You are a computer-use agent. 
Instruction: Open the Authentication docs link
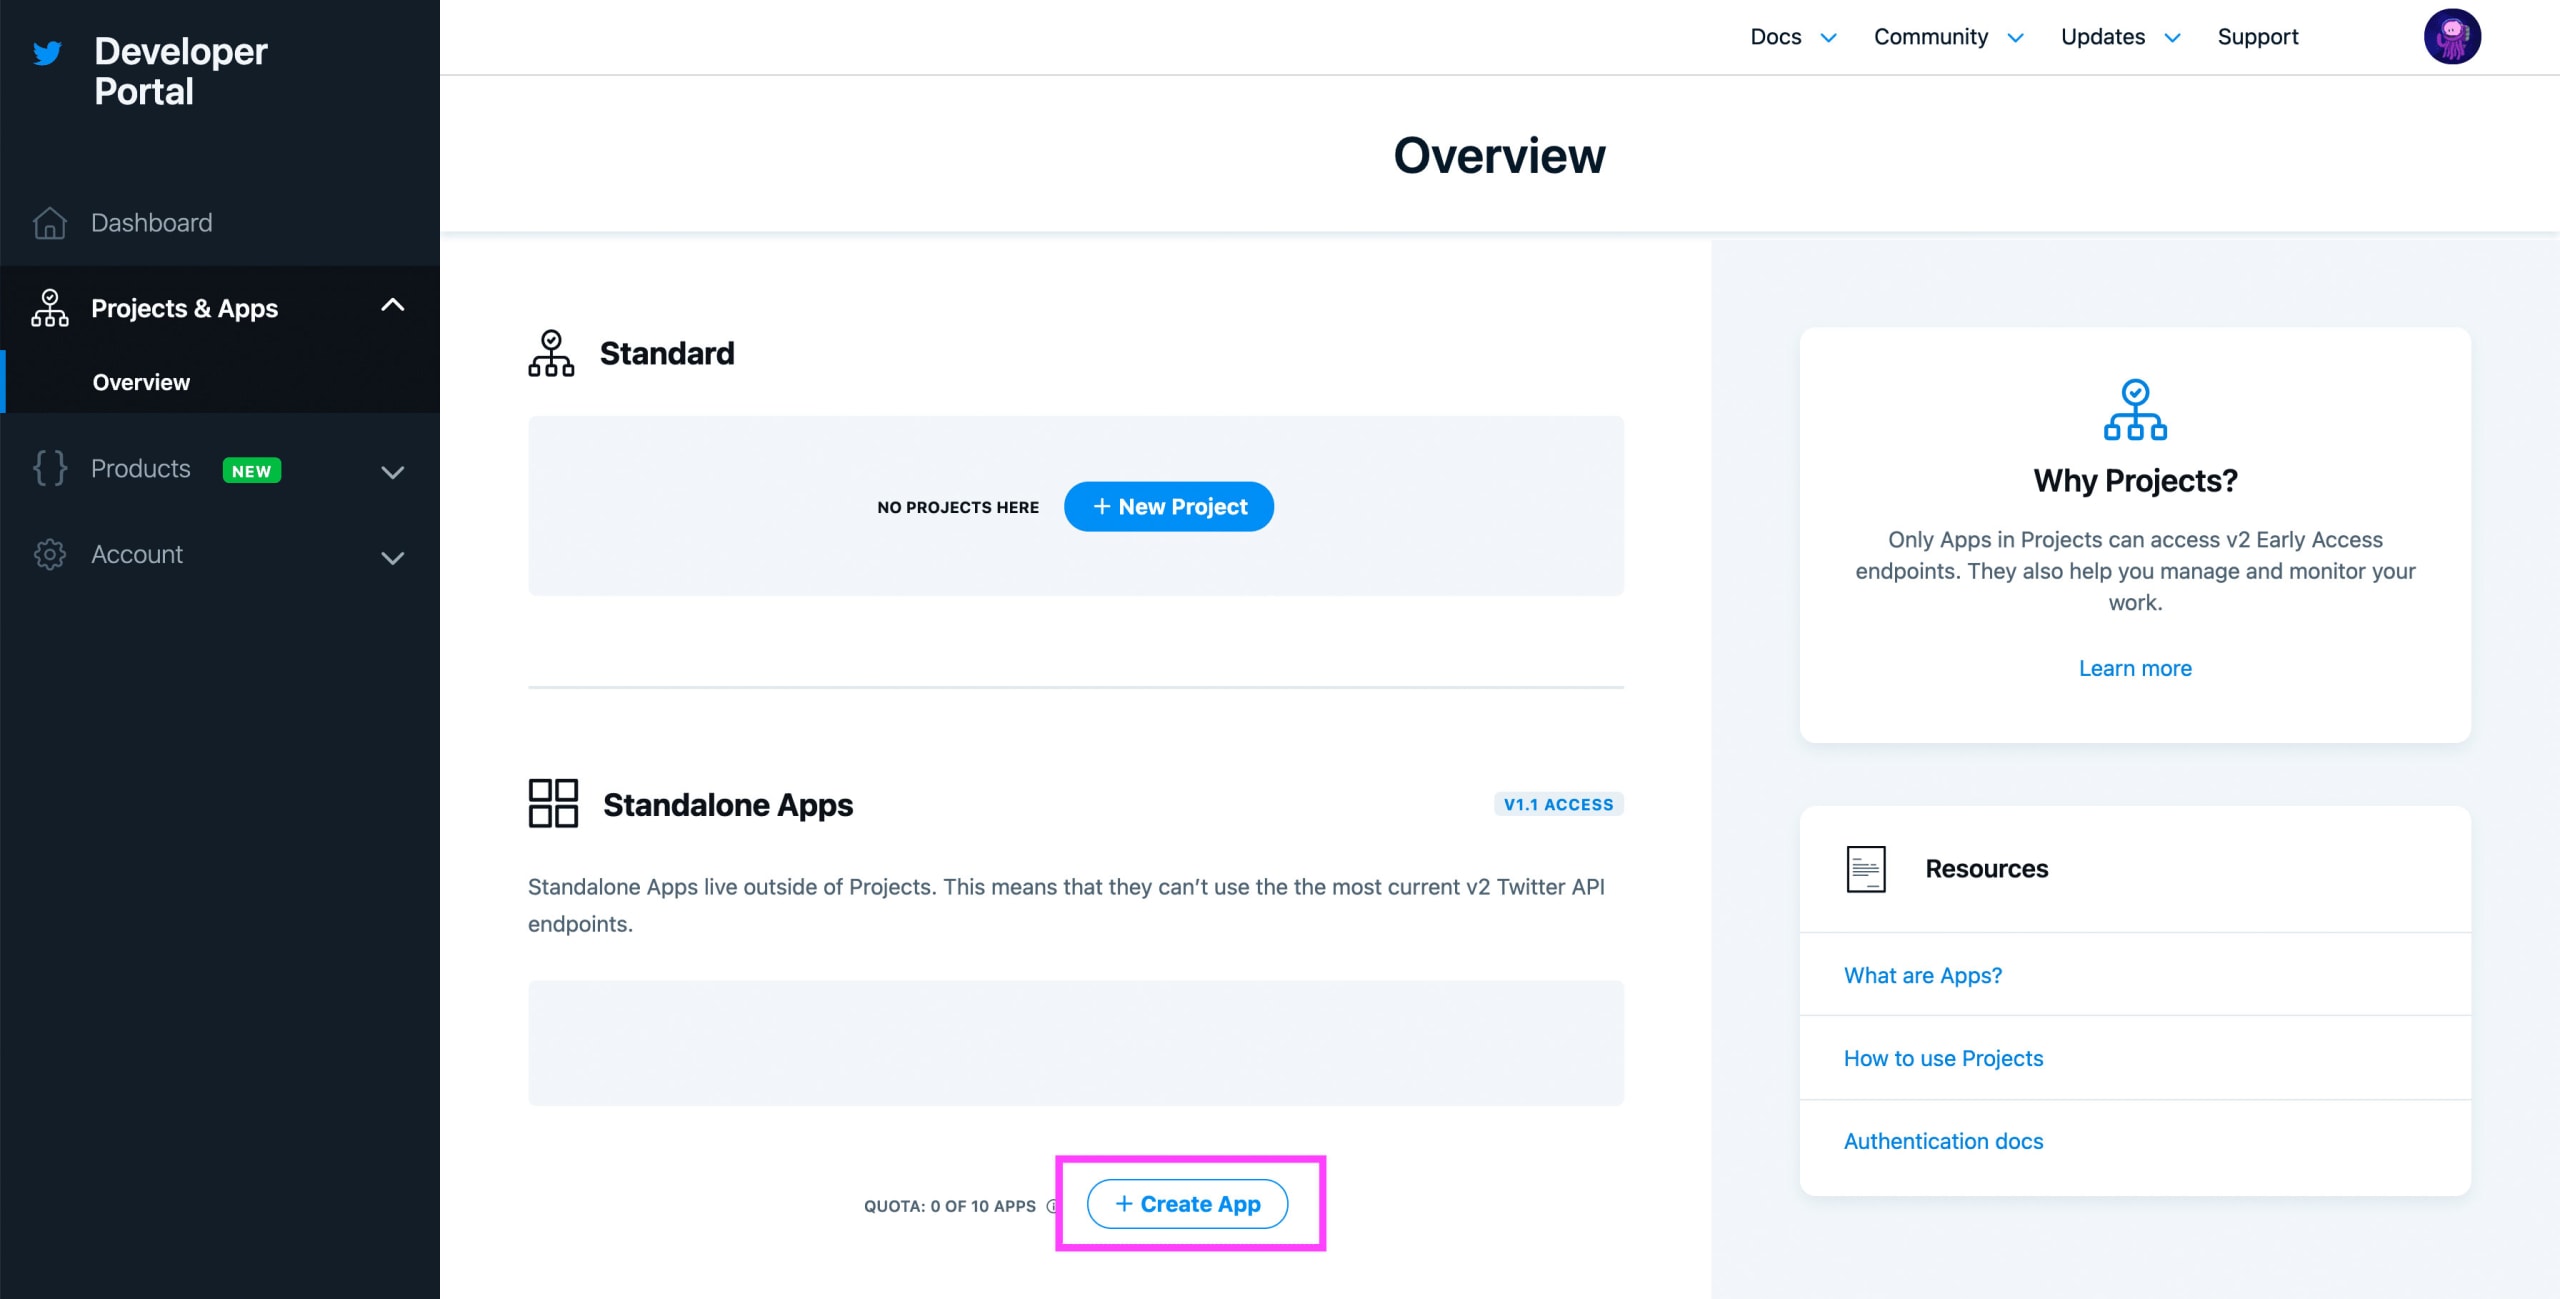1943,1141
